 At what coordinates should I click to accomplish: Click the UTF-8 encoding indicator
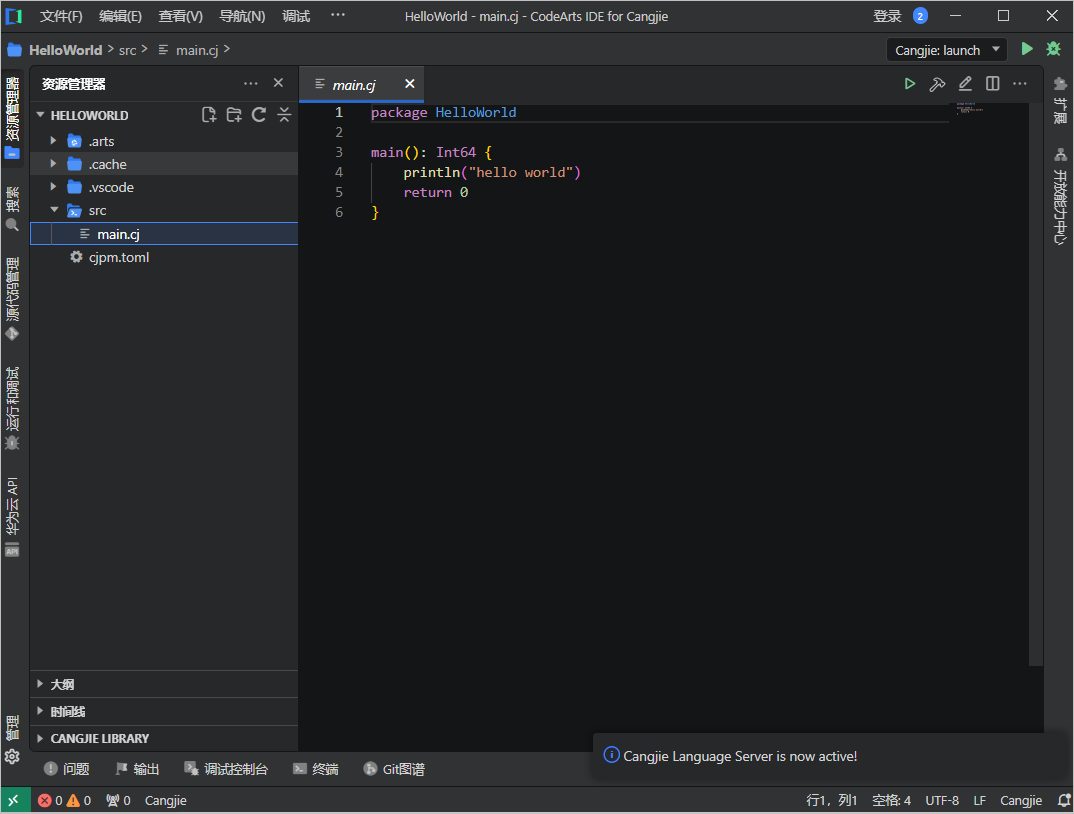[942, 800]
